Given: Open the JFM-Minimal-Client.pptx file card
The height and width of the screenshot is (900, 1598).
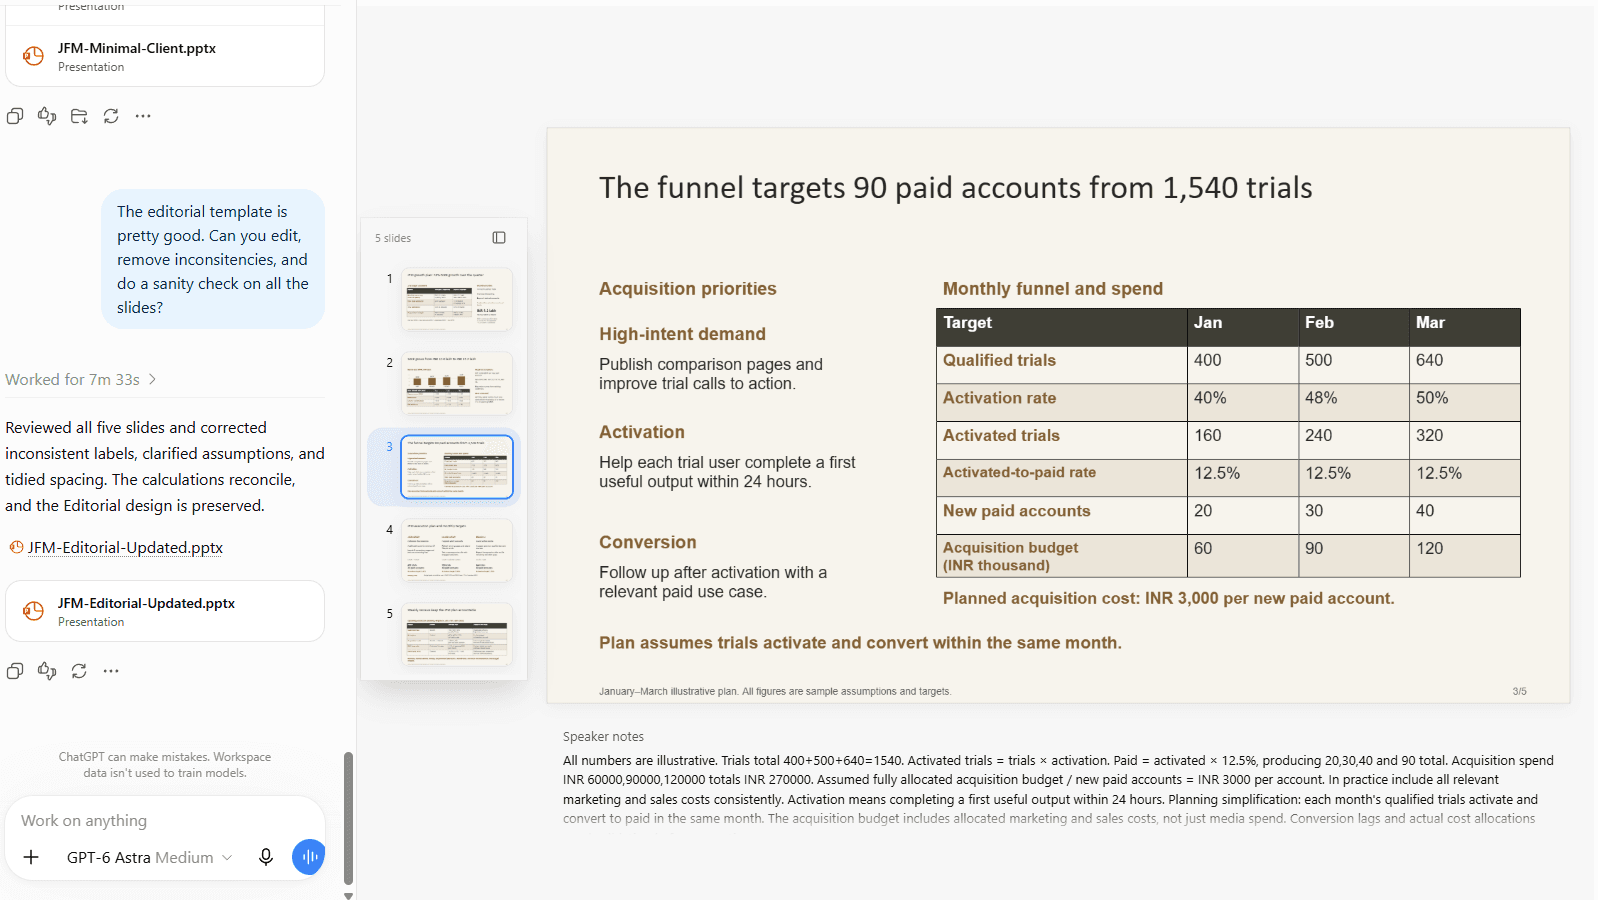Looking at the screenshot, I should point(165,56).
